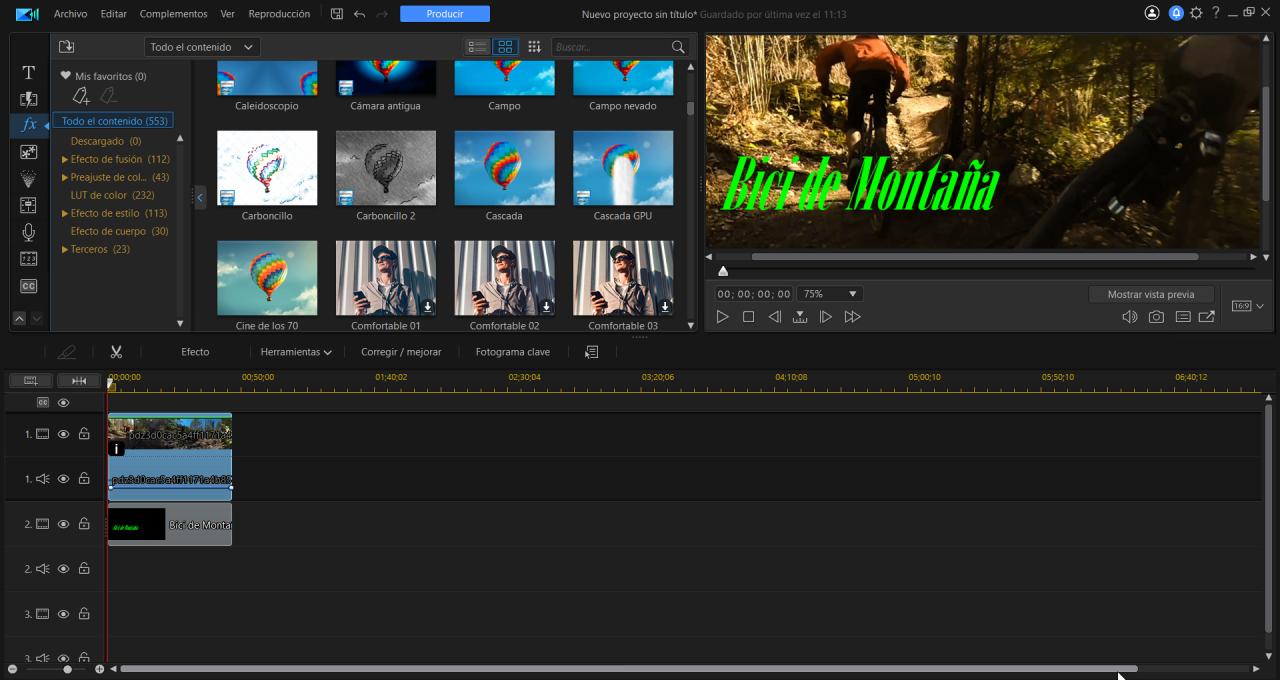Viewport: 1280px width, 680px height.
Task: Click the Undo arrow in the top bar
Action: 360,14
